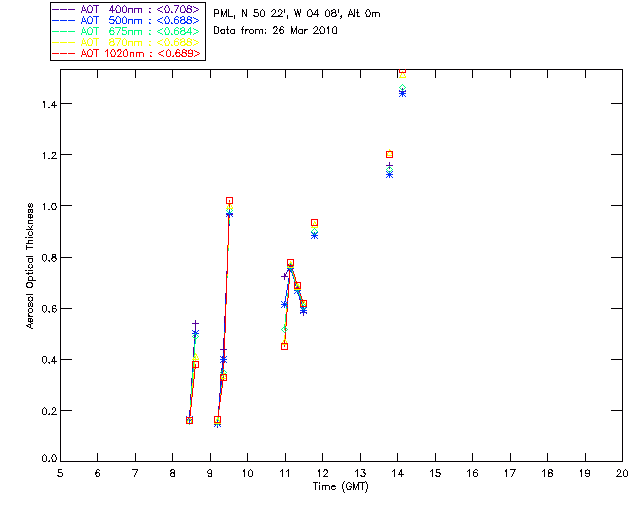
Task: Click the 1.0 y-axis tick label
Action: pyautogui.click(x=49, y=206)
